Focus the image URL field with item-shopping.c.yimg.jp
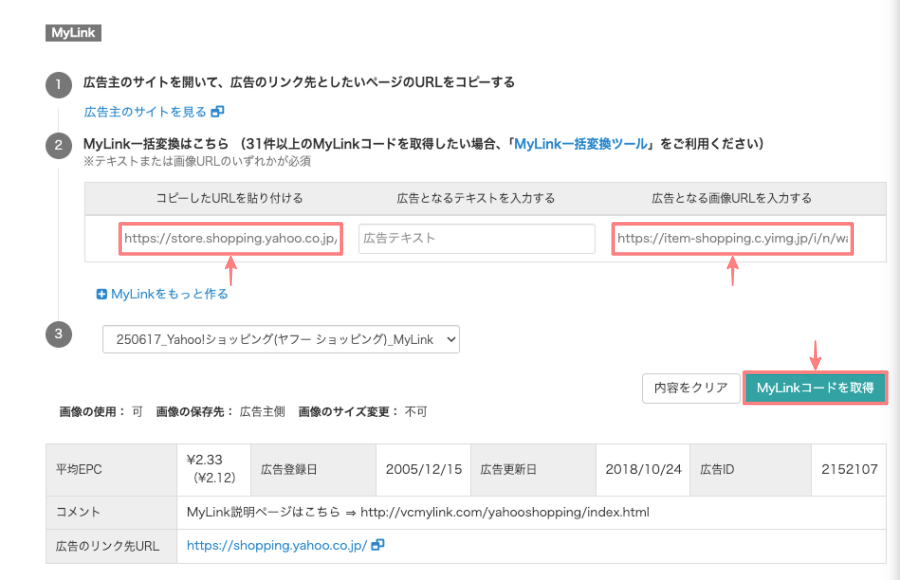This screenshot has width=900, height=580. click(732, 238)
